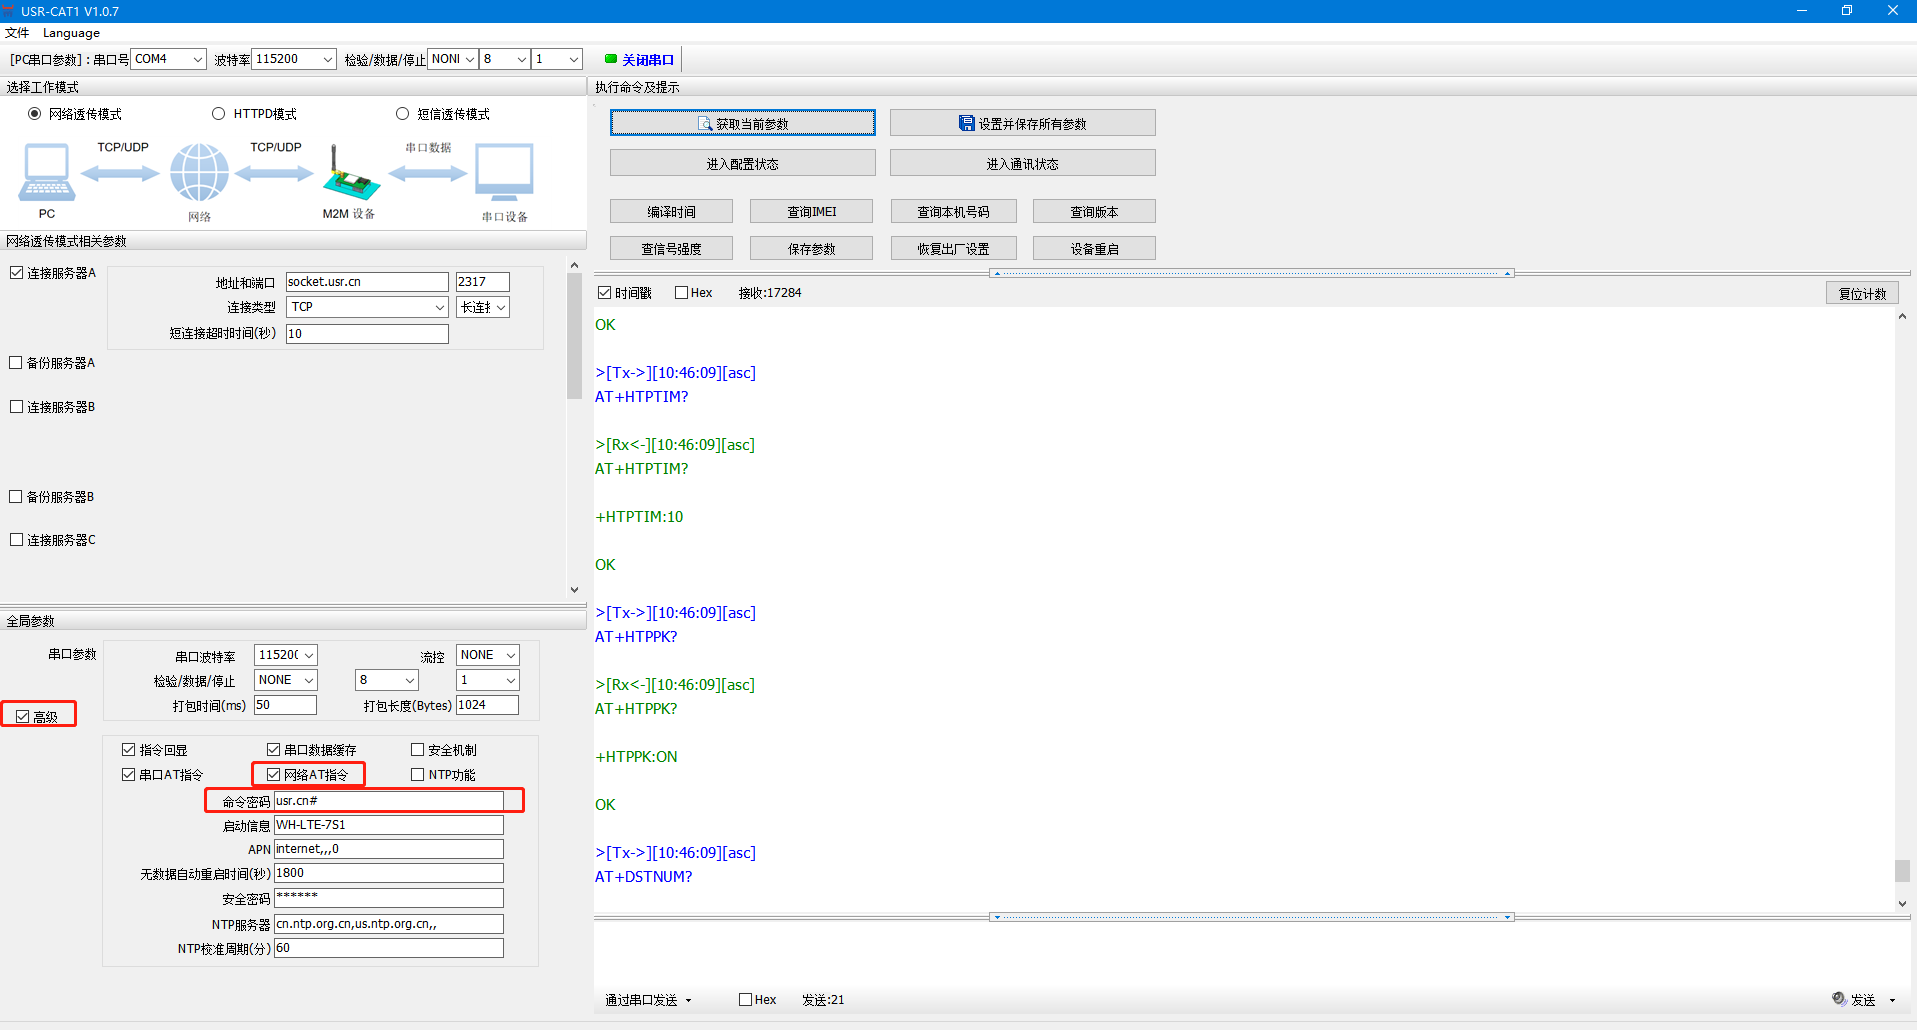Toggle 网络AT指令 checkbox

click(x=273, y=774)
